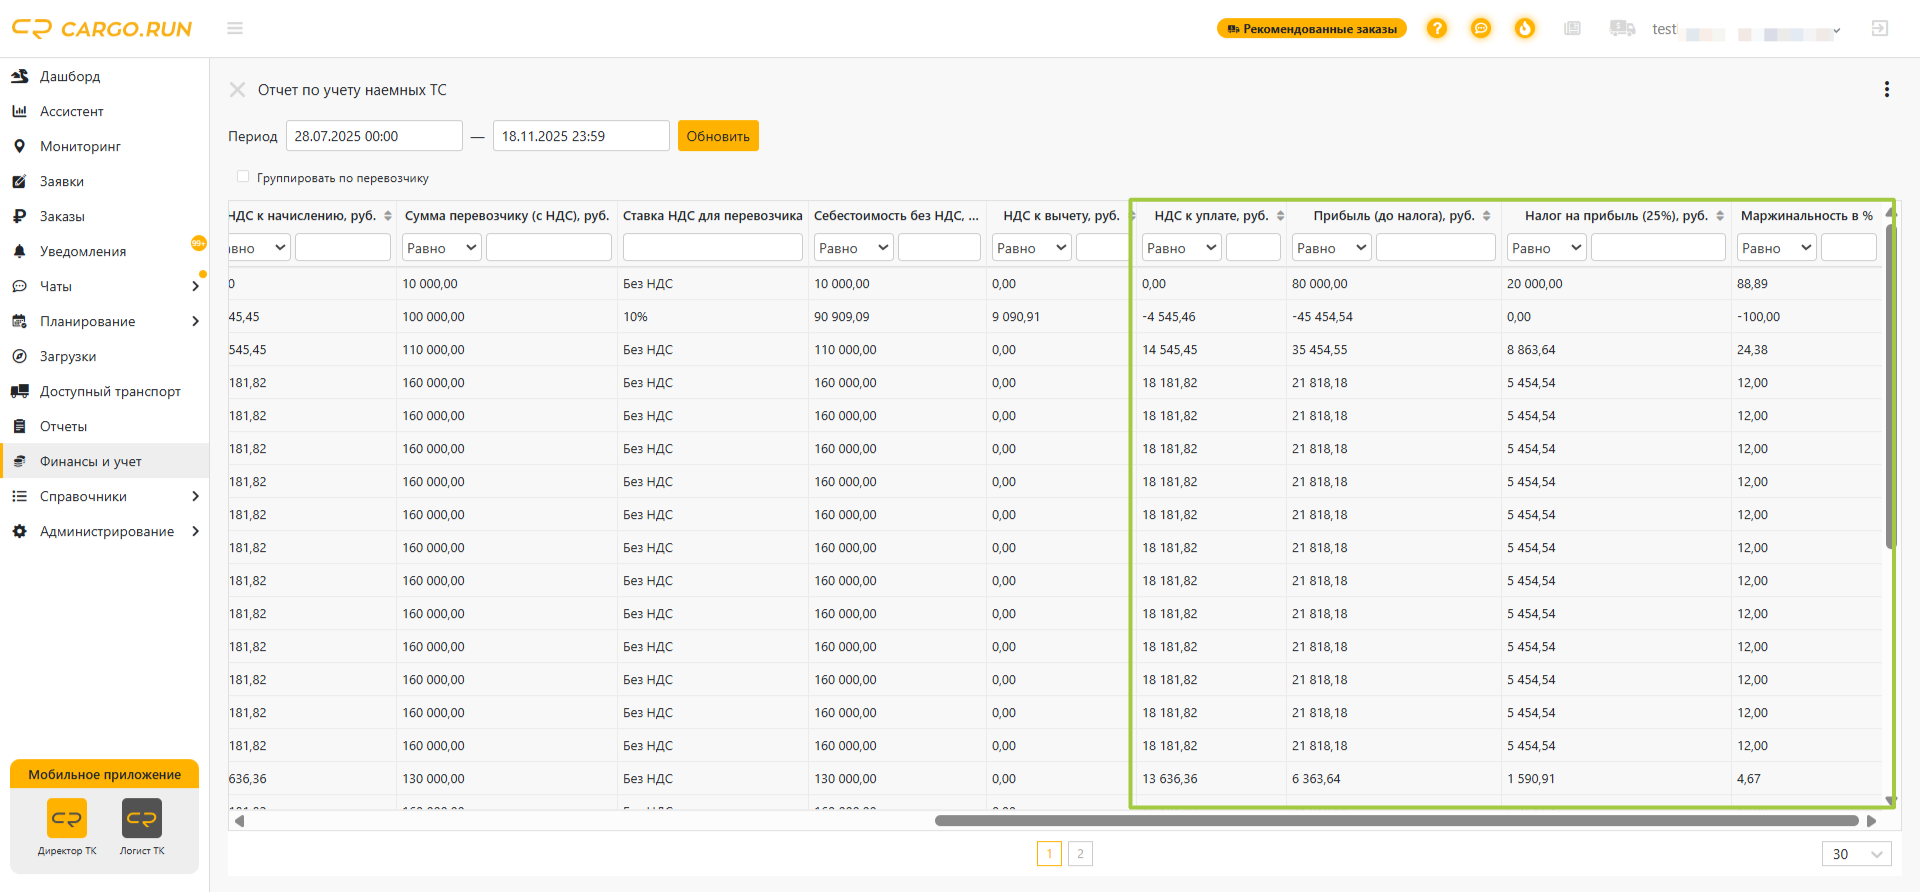The image size is (1920, 892).
Task: Sort by Налог на прибыль column arrows
Action: click(1720, 216)
